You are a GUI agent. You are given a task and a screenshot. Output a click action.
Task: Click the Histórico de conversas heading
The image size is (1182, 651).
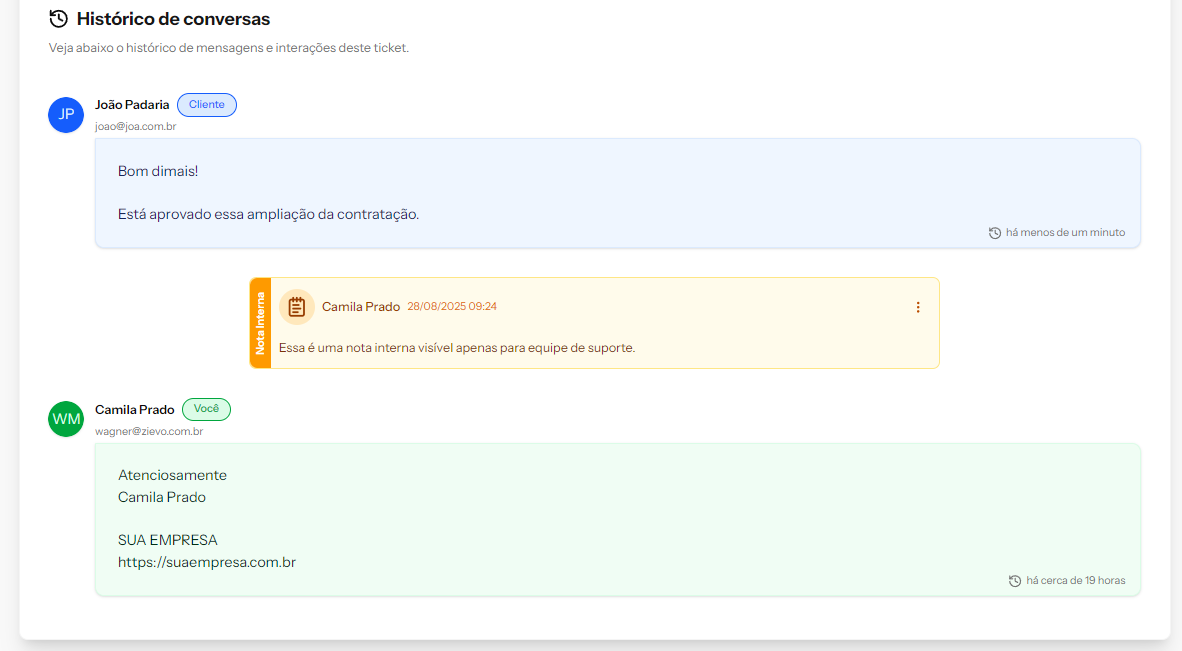(x=173, y=19)
